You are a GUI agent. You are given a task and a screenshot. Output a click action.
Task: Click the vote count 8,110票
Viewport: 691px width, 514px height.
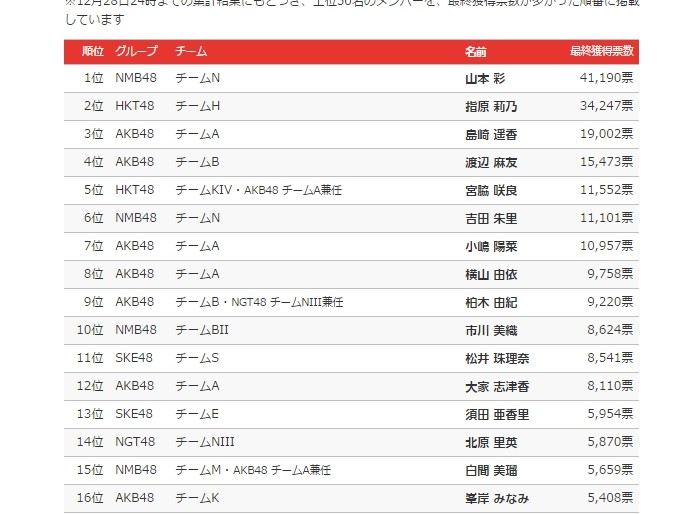click(610, 385)
